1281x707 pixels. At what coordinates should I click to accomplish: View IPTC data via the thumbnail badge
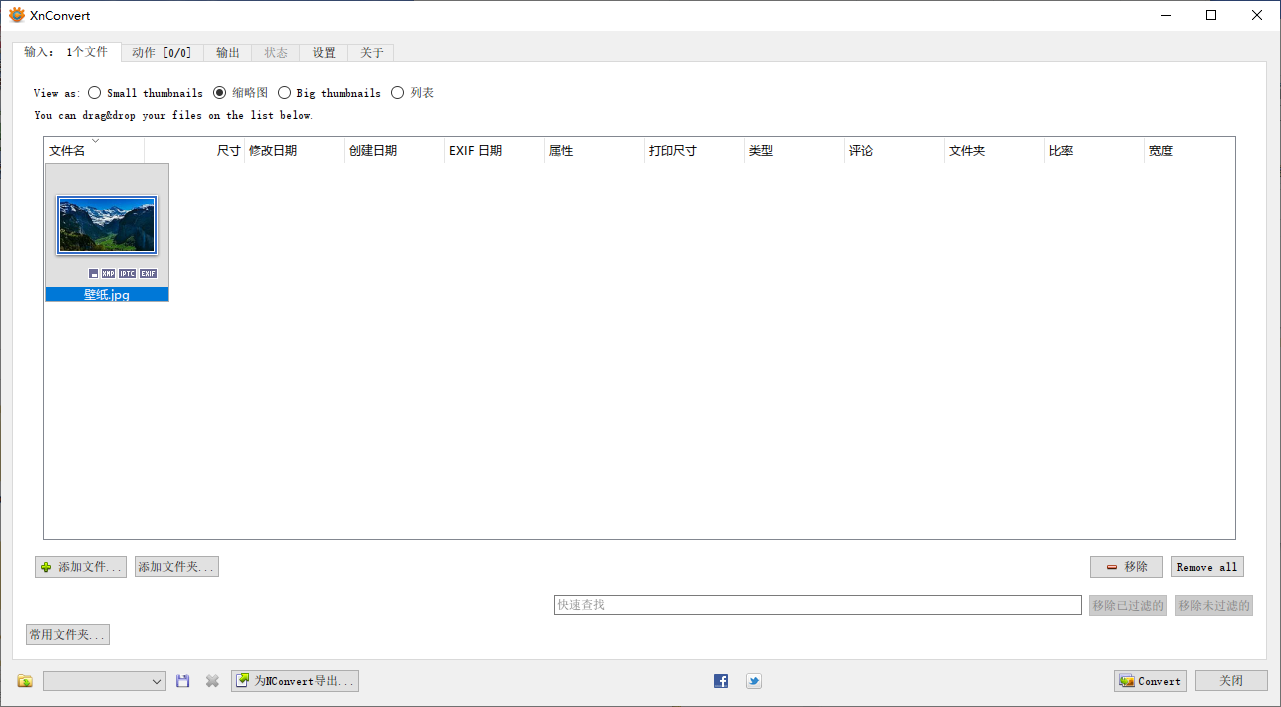click(127, 273)
